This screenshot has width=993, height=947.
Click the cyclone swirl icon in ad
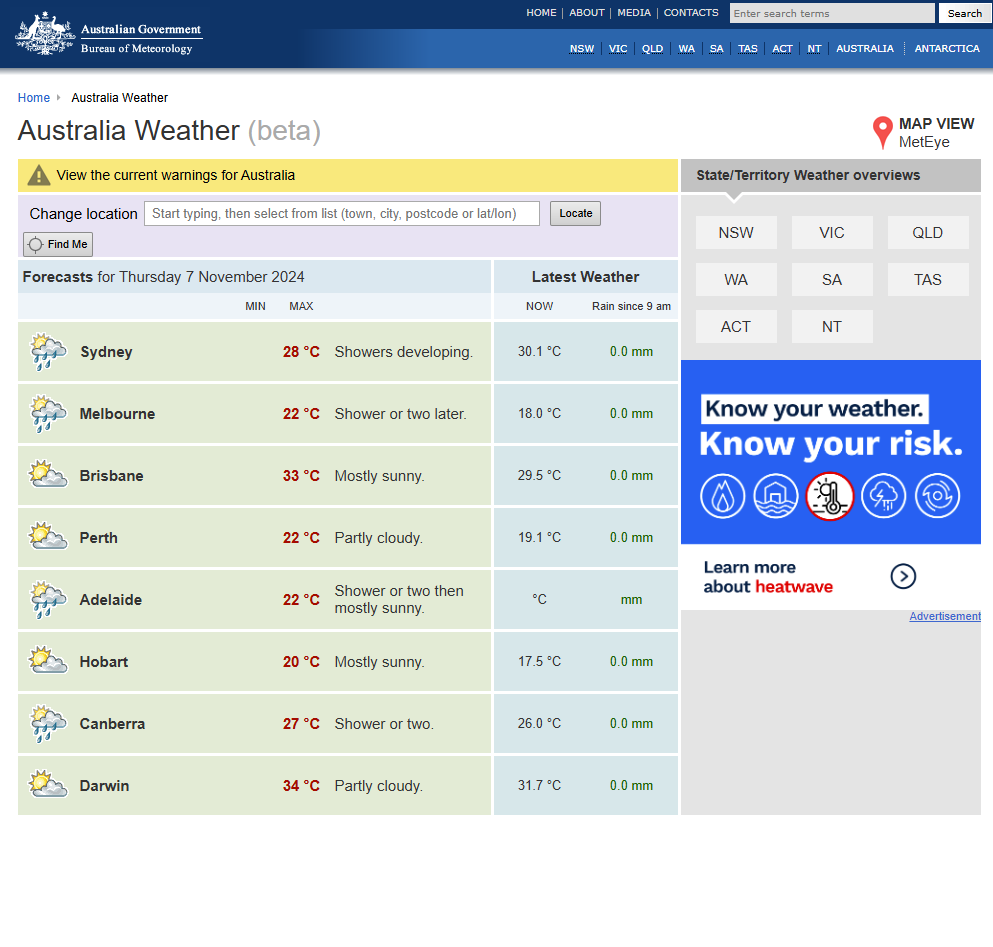point(937,496)
